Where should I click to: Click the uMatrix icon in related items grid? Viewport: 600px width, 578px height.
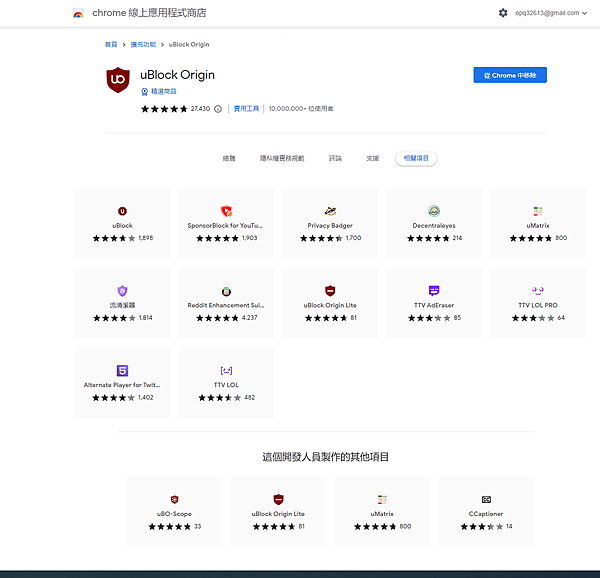pos(538,211)
